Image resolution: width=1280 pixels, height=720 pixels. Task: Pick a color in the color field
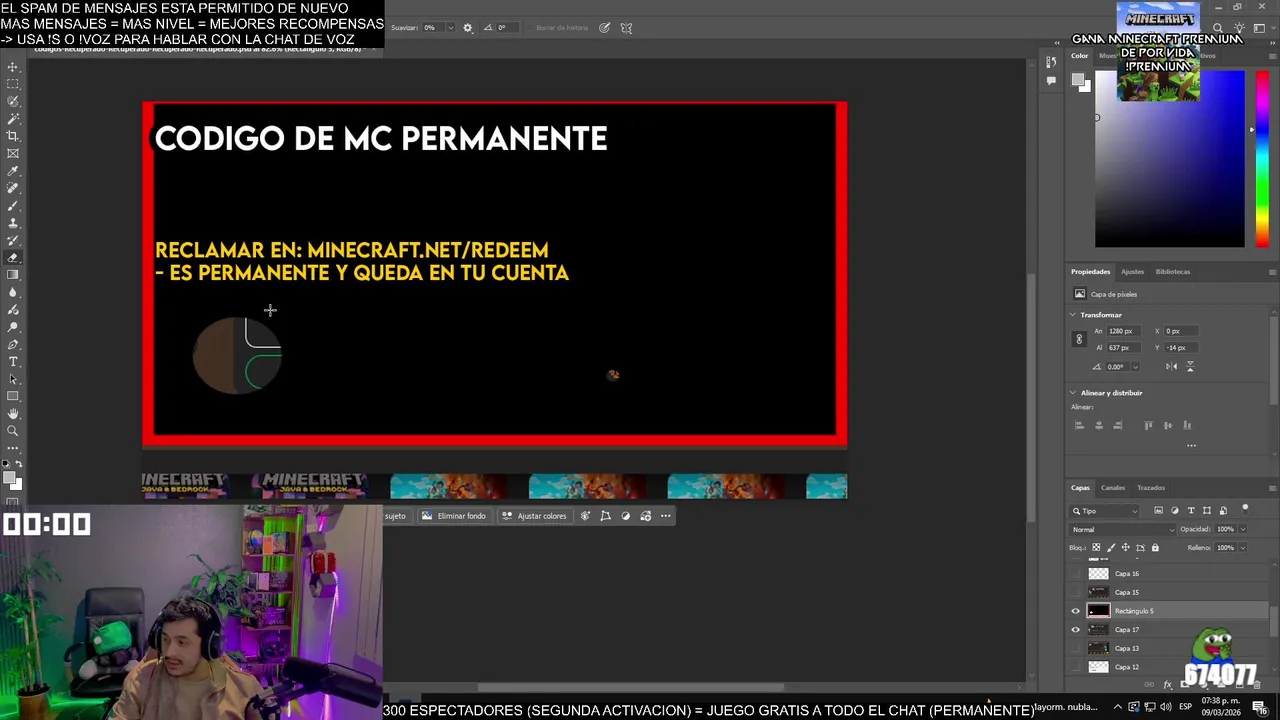point(1170,158)
